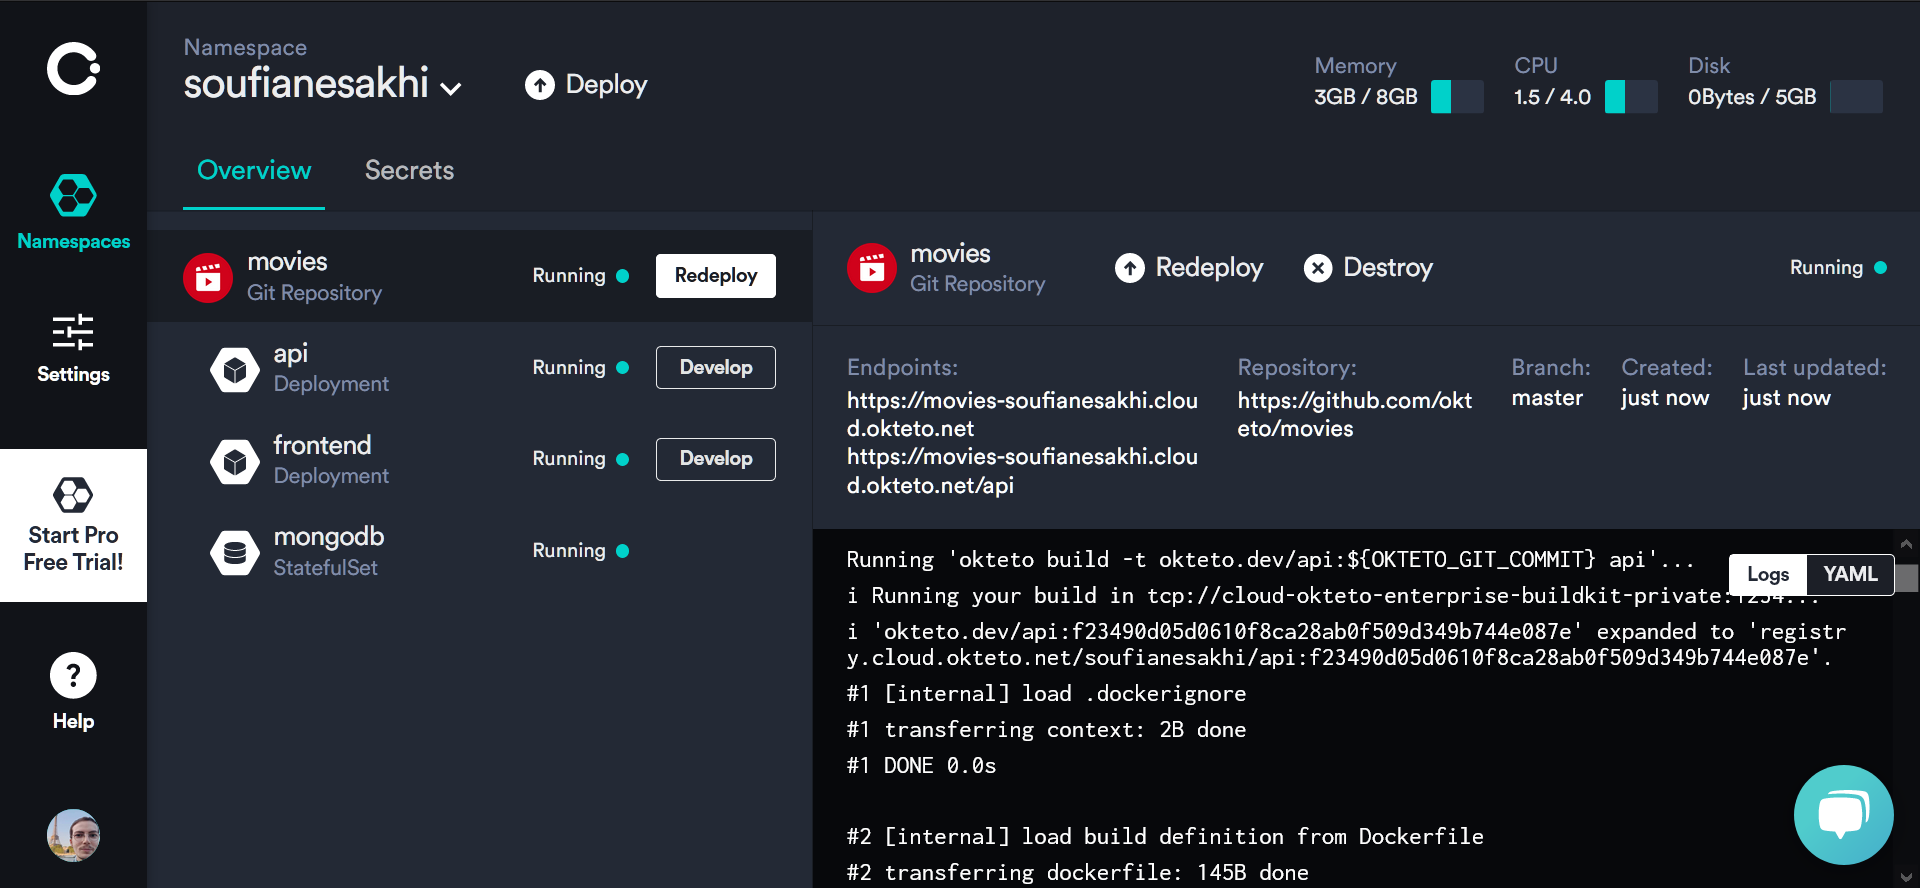Destroy the movies application
Image resolution: width=1920 pixels, height=888 pixels.
point(1368,267)
